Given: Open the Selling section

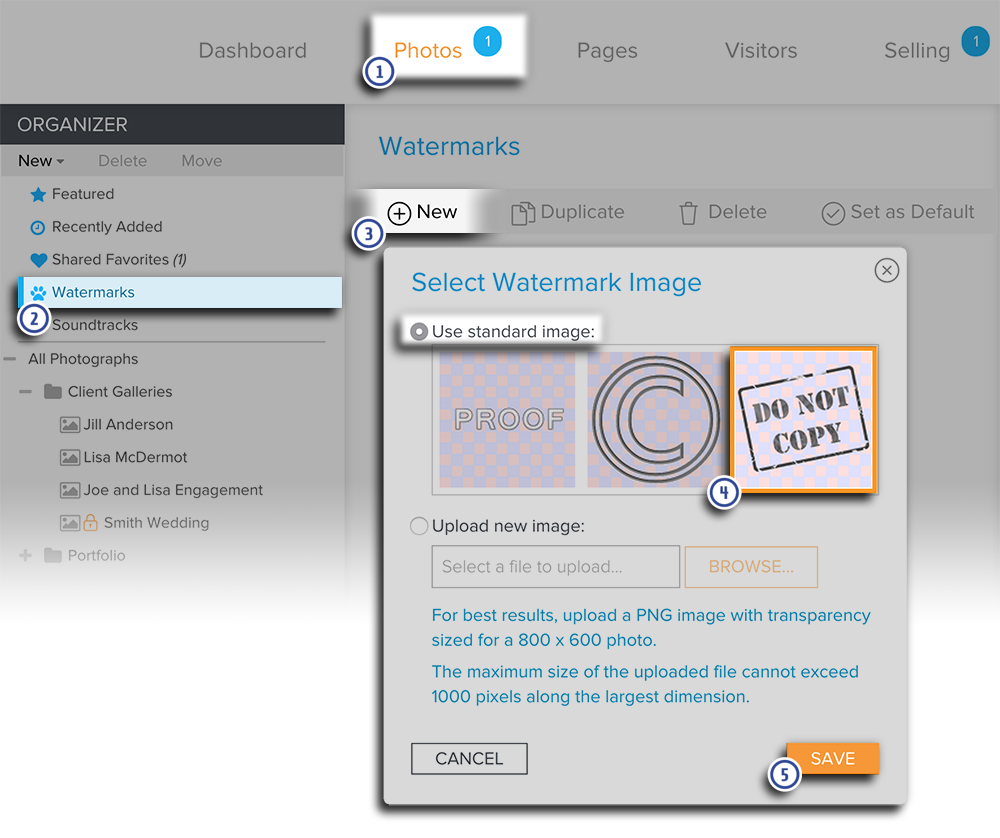Looking at the screenshot, I should tap(916, 50).
